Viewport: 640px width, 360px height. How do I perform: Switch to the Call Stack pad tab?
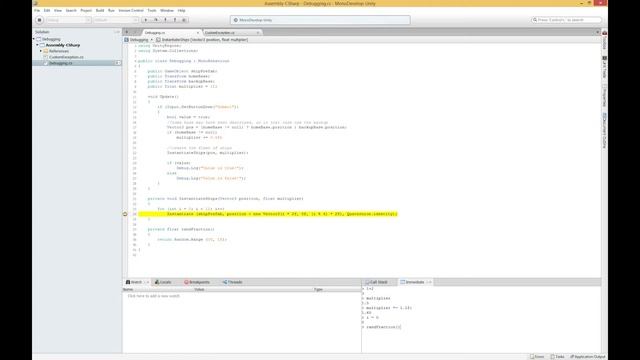point(376,282)
